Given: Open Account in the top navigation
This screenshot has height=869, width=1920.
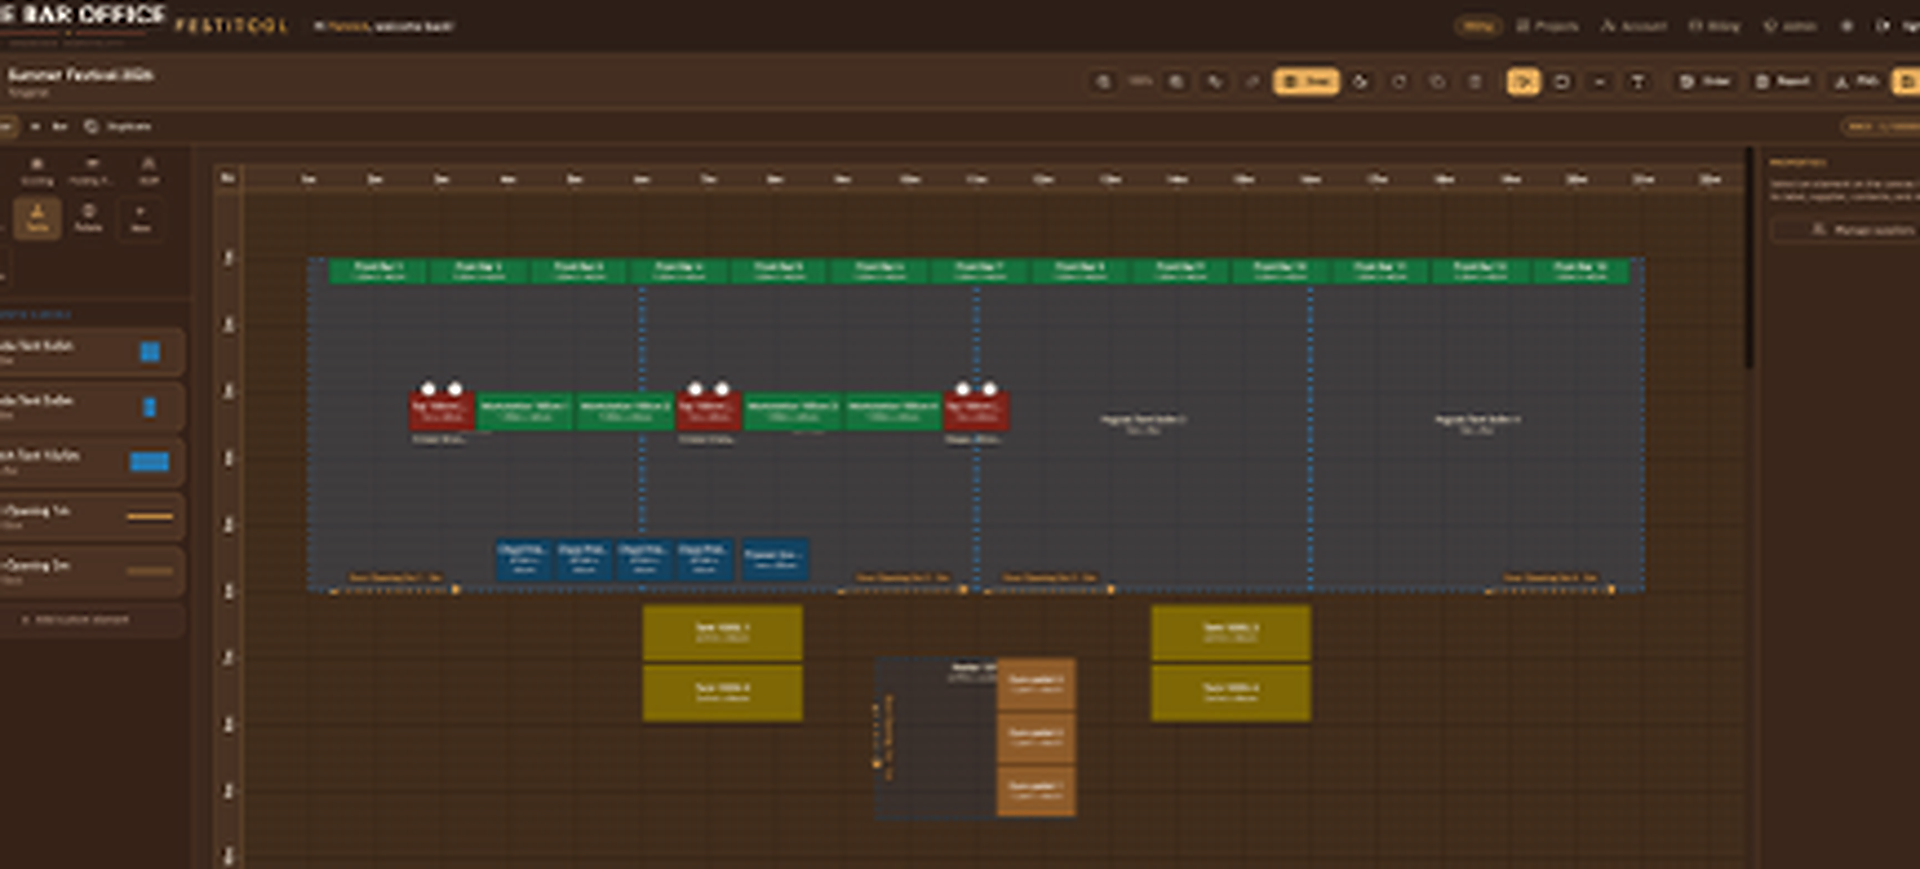Looking at the screenshot, I should click(1634, 26).
